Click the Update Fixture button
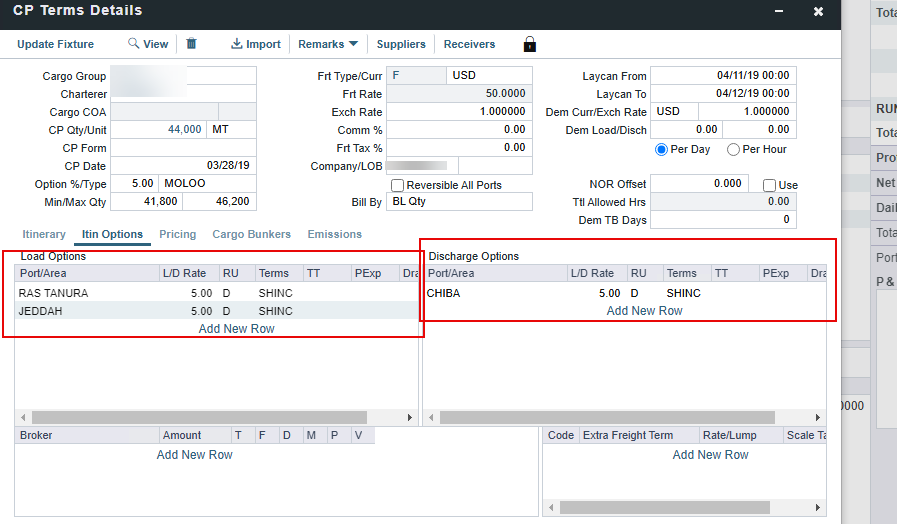 (56, 44)
